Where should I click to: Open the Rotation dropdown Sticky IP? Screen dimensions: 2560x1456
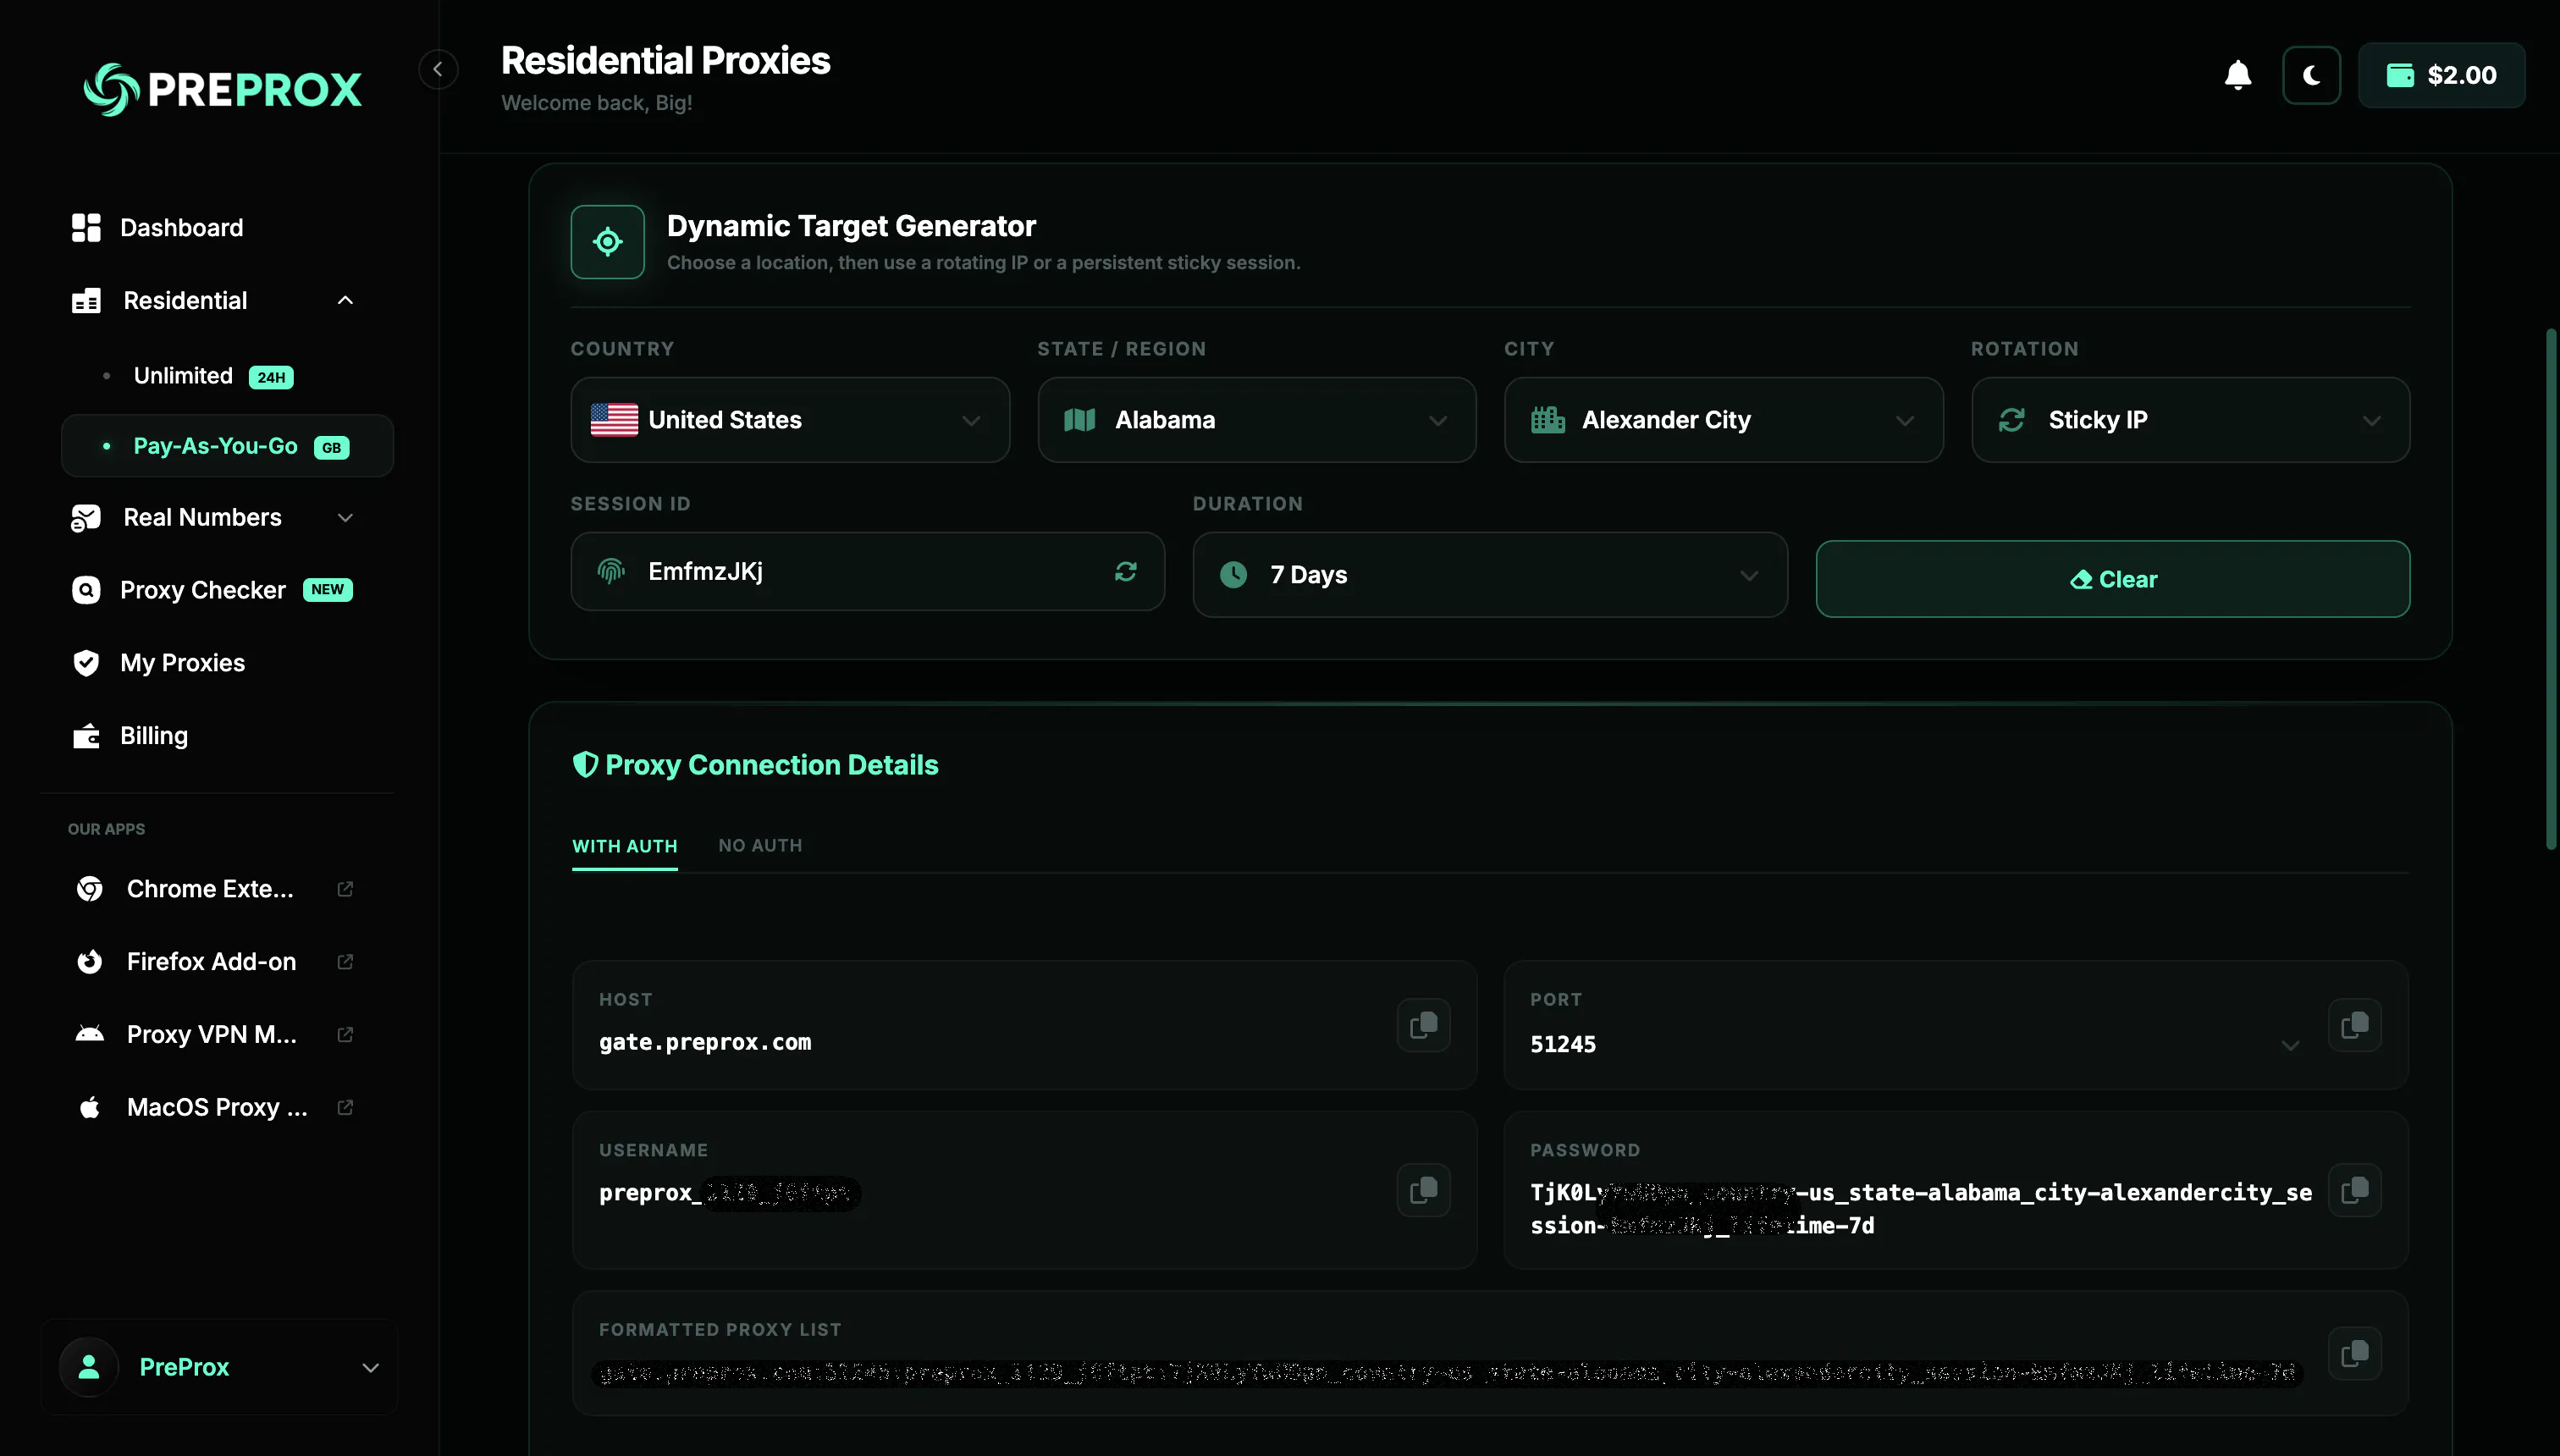point(2190,420)
